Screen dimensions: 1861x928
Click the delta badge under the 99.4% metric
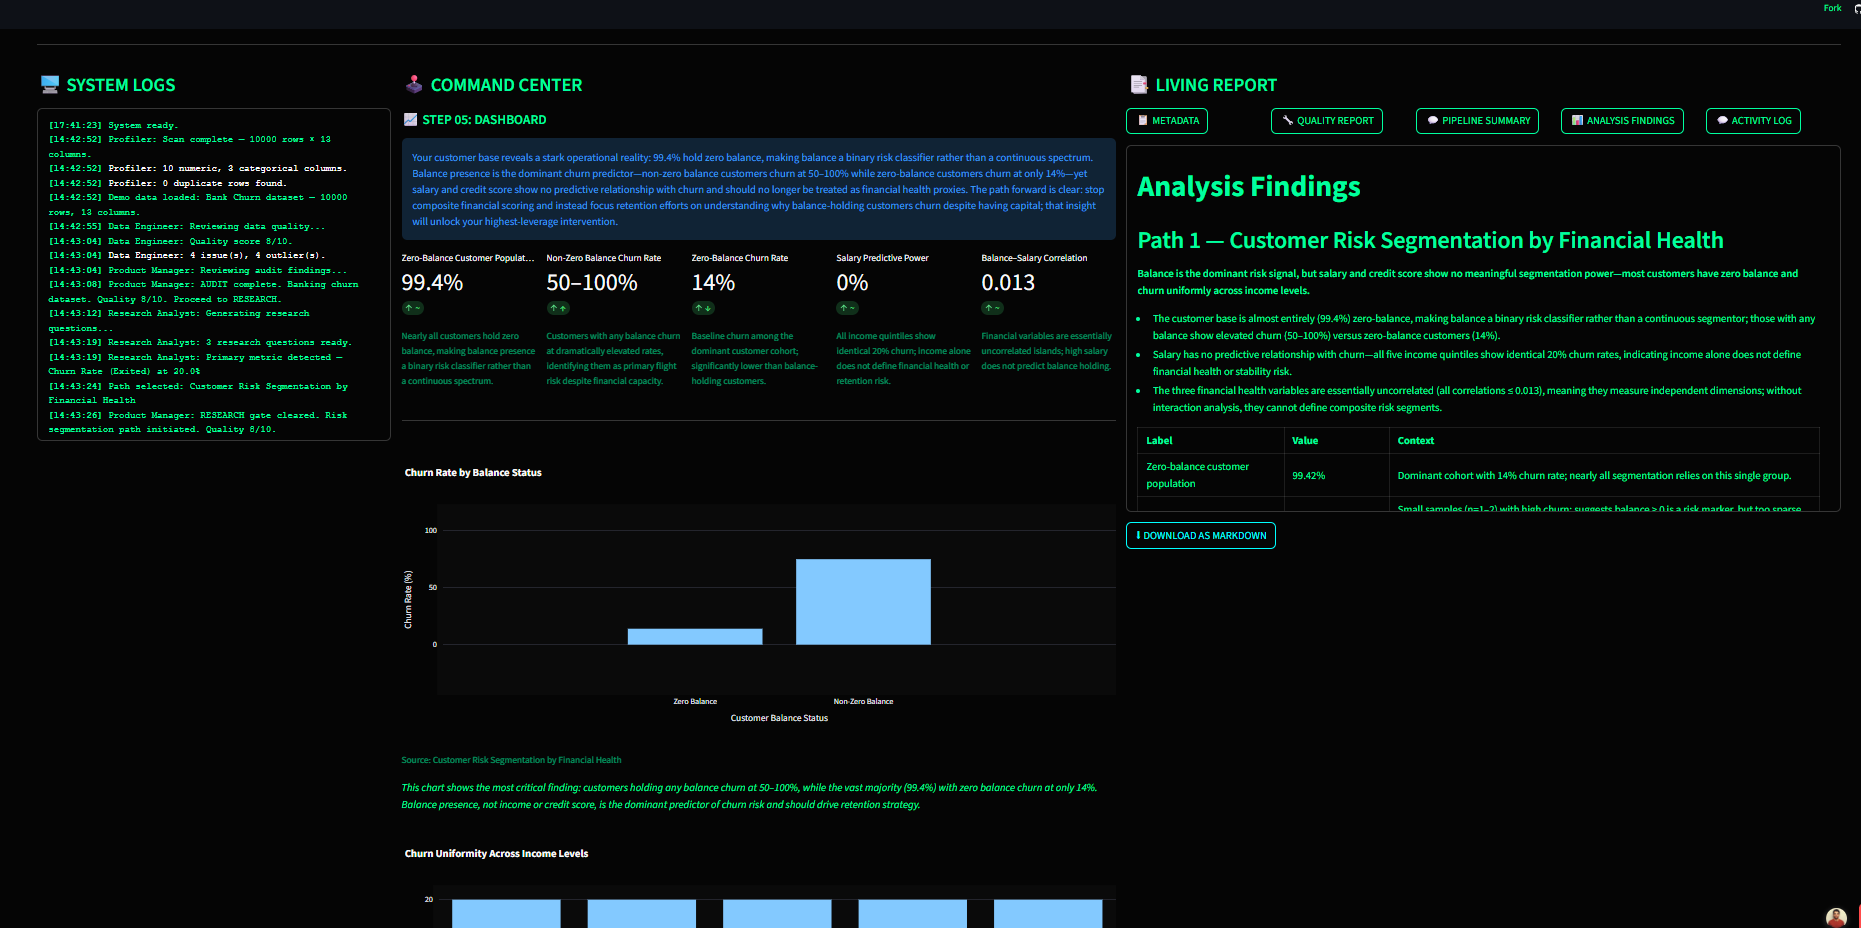point(413,308)
